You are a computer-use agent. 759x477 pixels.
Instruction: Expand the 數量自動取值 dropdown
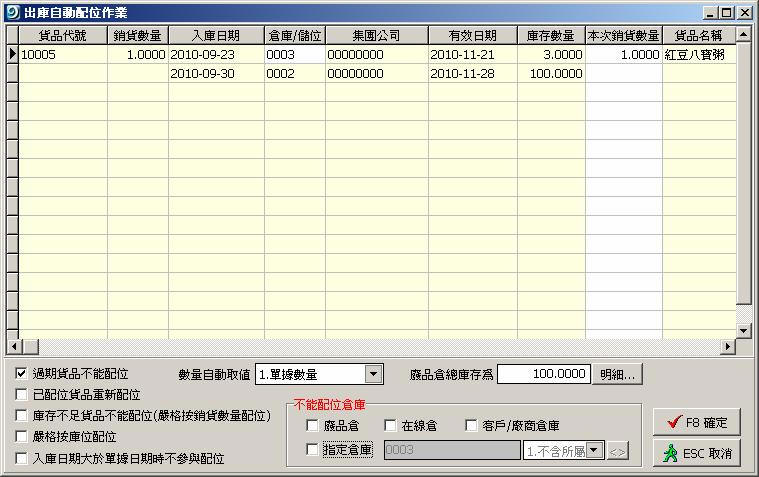pos(373,374)
